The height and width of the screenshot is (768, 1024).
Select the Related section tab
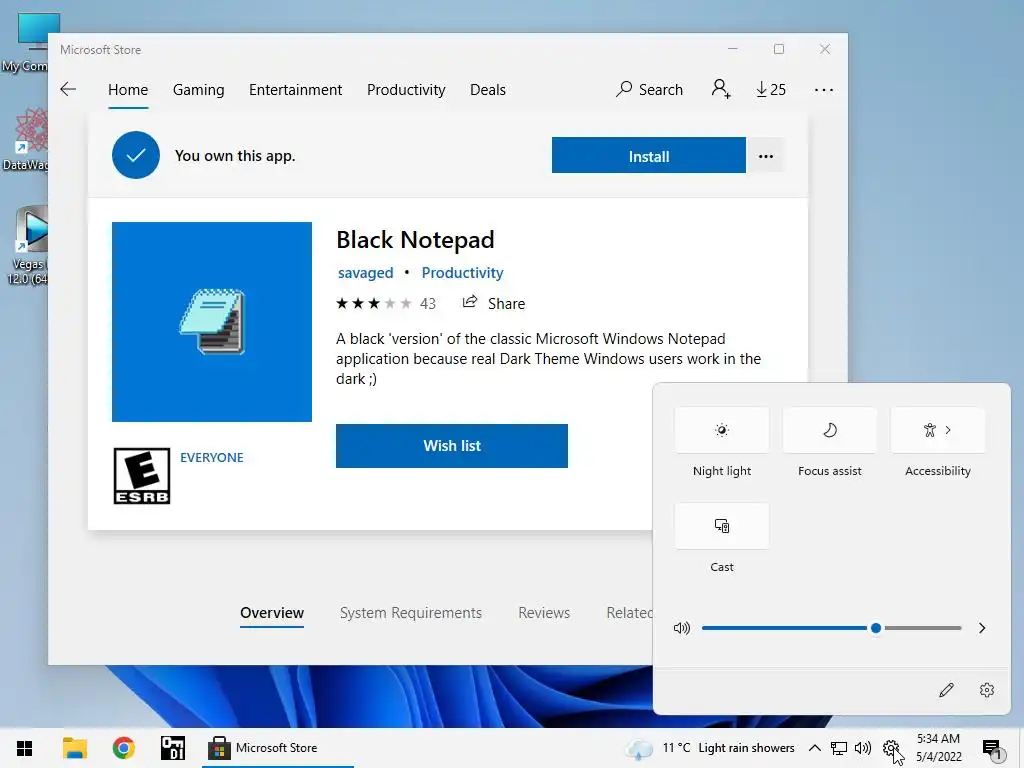pyautogui.click(x=629, y=613)
